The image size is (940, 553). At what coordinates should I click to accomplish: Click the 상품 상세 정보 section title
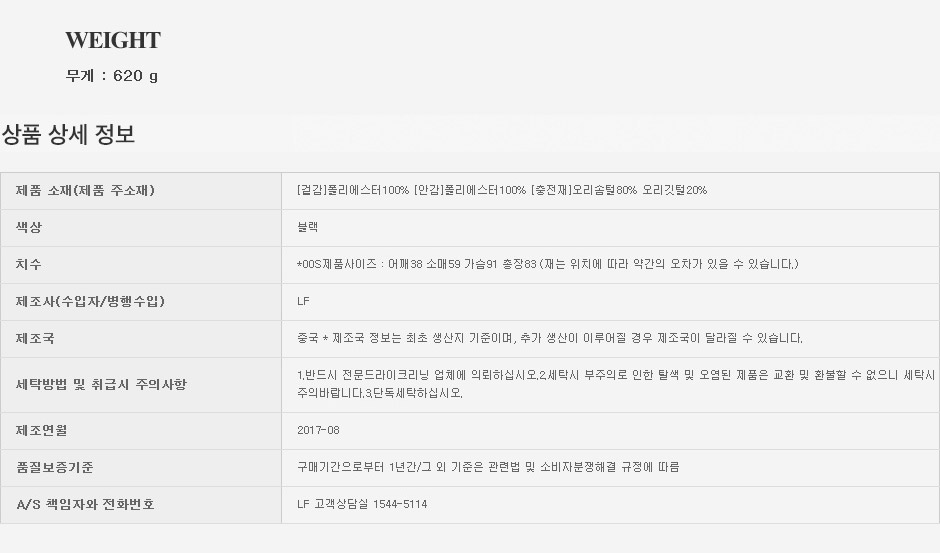click(68, 134)
